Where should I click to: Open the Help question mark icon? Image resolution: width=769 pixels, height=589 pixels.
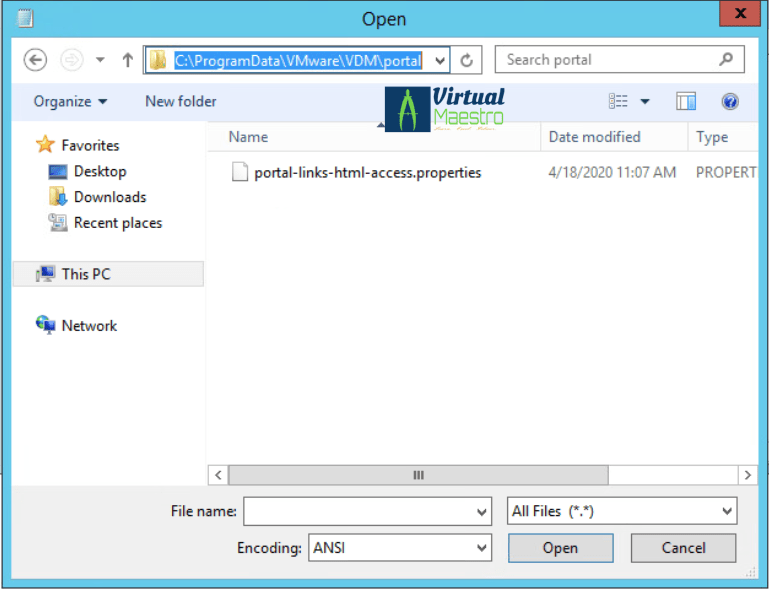coord(729,102)
